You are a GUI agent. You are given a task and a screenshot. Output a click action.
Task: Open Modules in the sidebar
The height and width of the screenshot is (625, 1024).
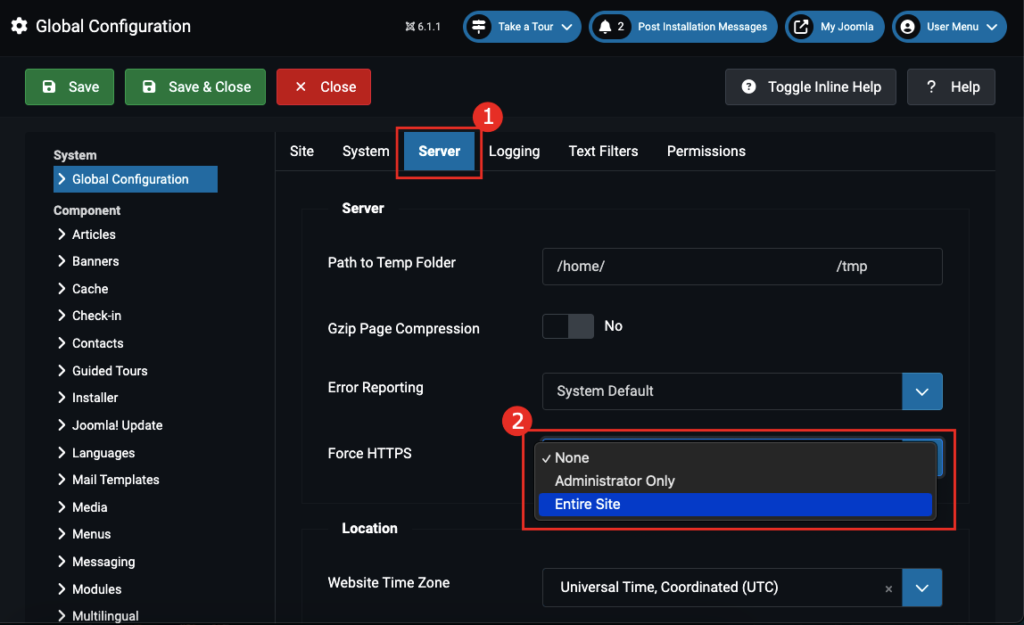click(97, 589)
